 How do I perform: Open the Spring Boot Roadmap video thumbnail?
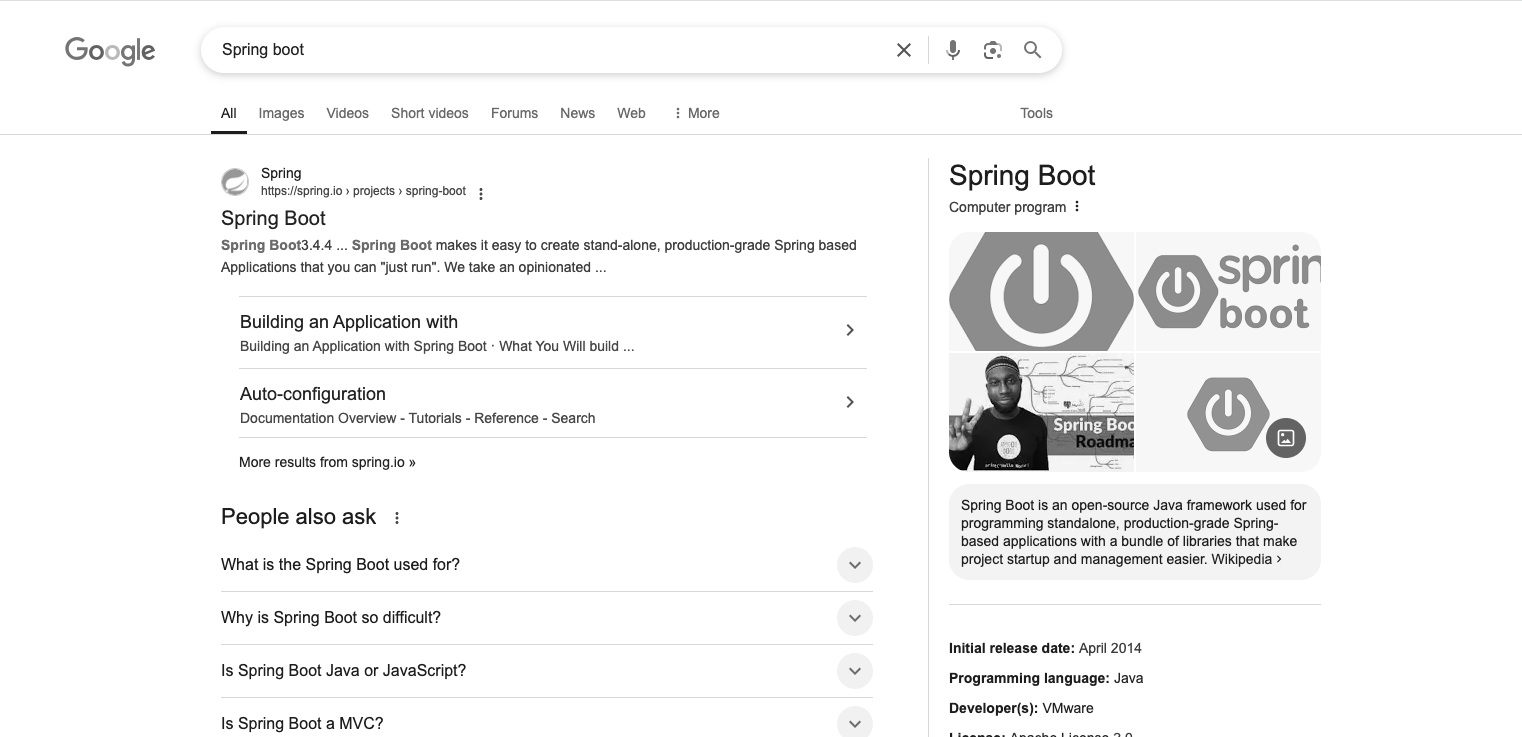click(x=1041, y=412)
